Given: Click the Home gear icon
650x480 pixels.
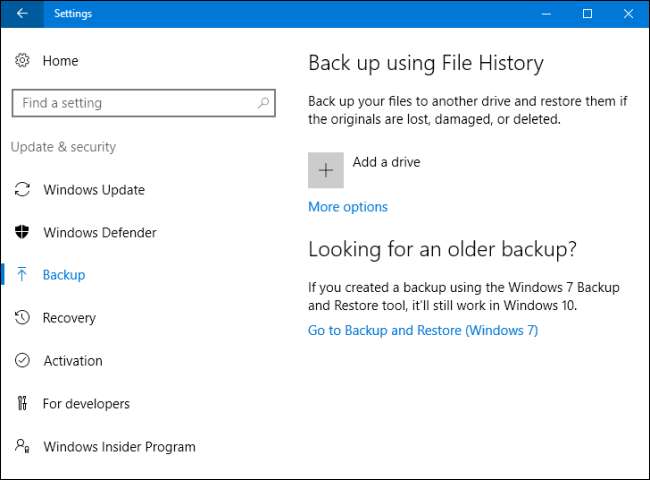Looking at the screenshot, I should click(x=22, y=61).
